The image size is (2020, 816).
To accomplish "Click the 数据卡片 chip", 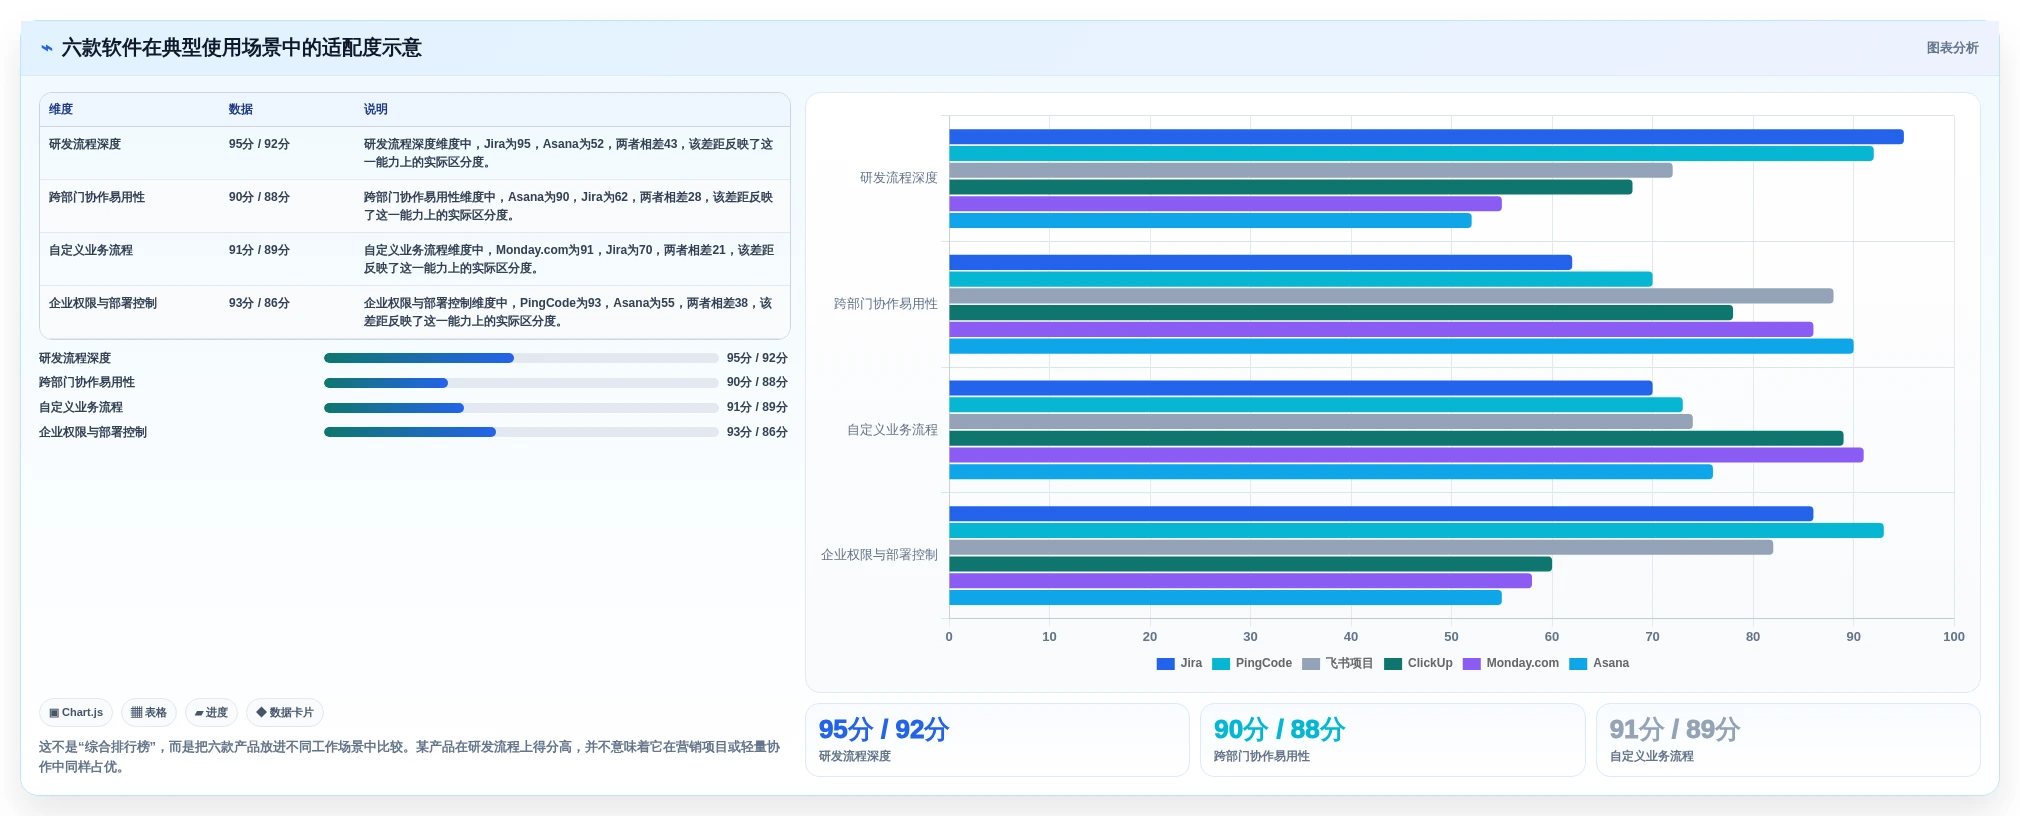I will click(285, 713).
